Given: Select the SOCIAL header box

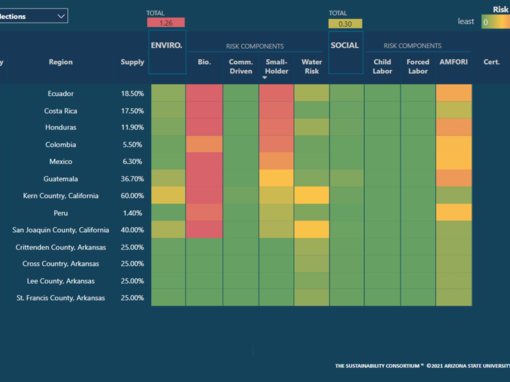Looking at the screenshot, I should click(346, 52).
